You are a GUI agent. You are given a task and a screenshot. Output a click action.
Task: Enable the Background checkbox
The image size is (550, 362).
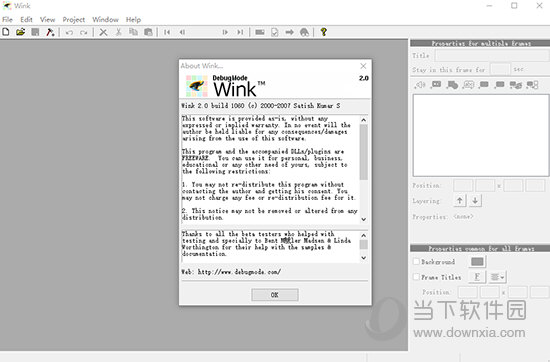point(416,262)
